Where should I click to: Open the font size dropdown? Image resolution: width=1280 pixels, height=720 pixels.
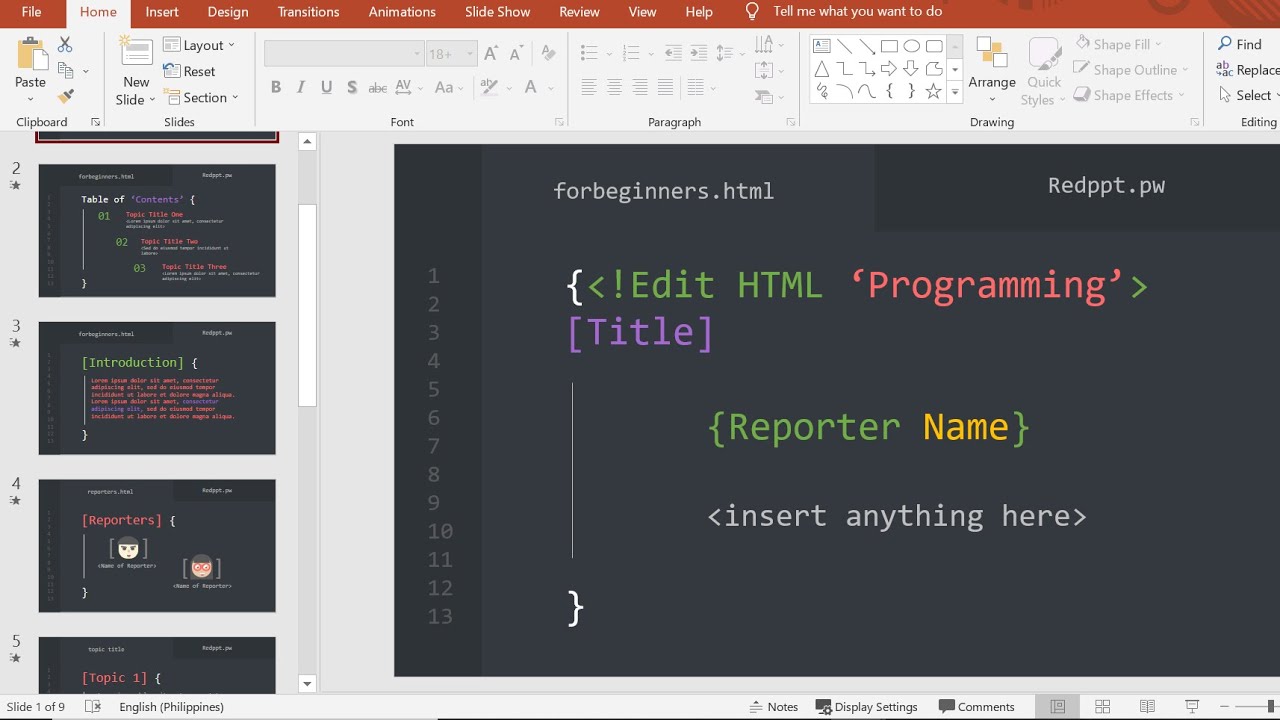pos(468,54)
